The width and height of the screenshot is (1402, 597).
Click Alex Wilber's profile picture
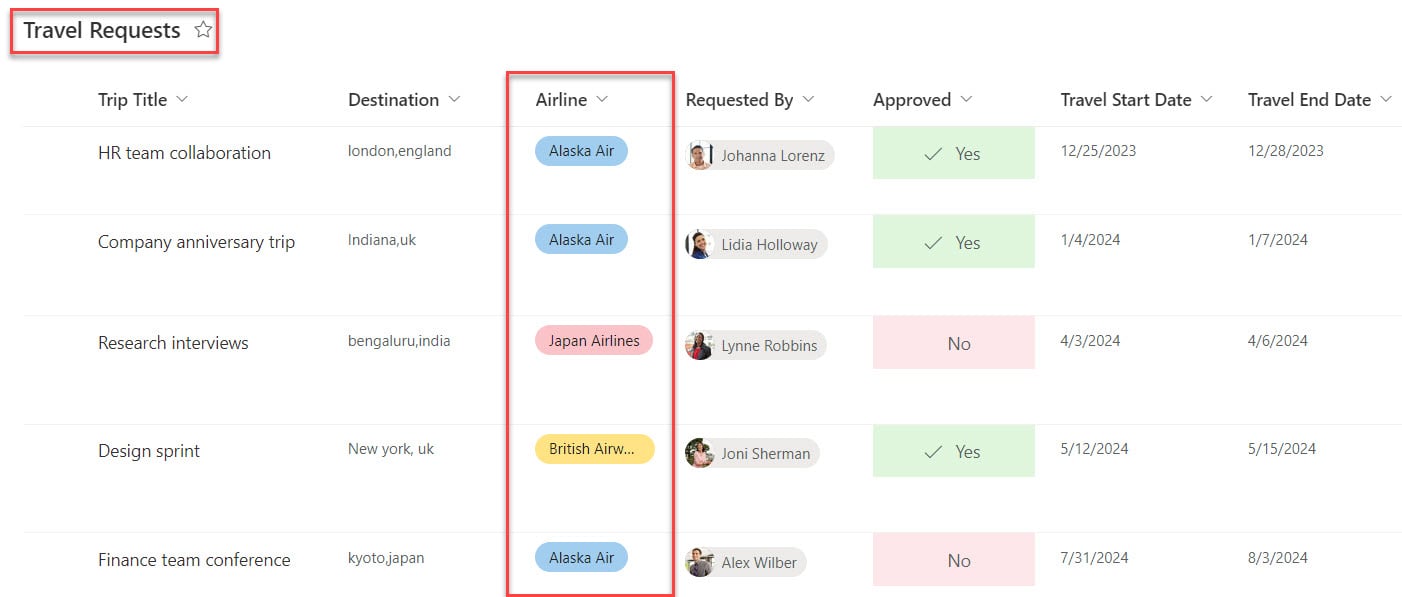tap(699, 562)
